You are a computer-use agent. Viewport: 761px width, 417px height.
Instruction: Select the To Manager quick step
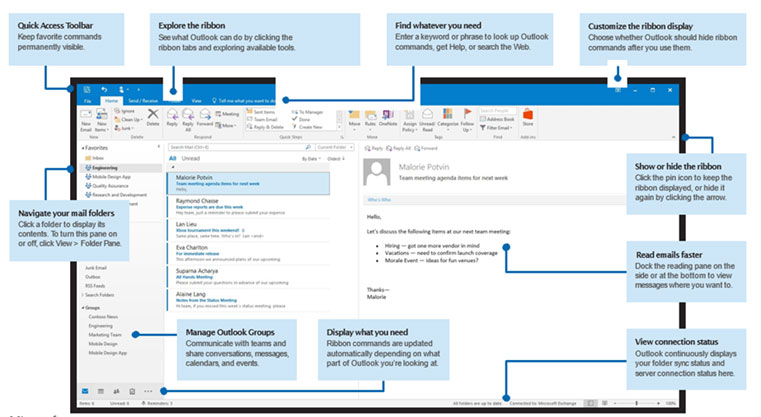click(x=308, y=112)
